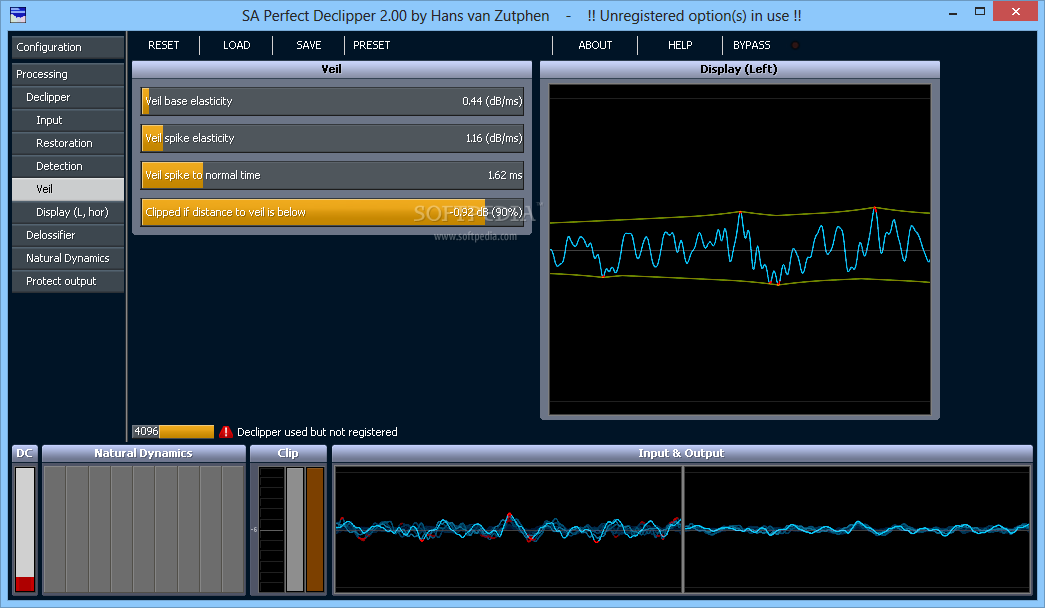Viewport: 1045px width, 608px height.
Task: Click the SAVE button
Action: coord(309,45)
